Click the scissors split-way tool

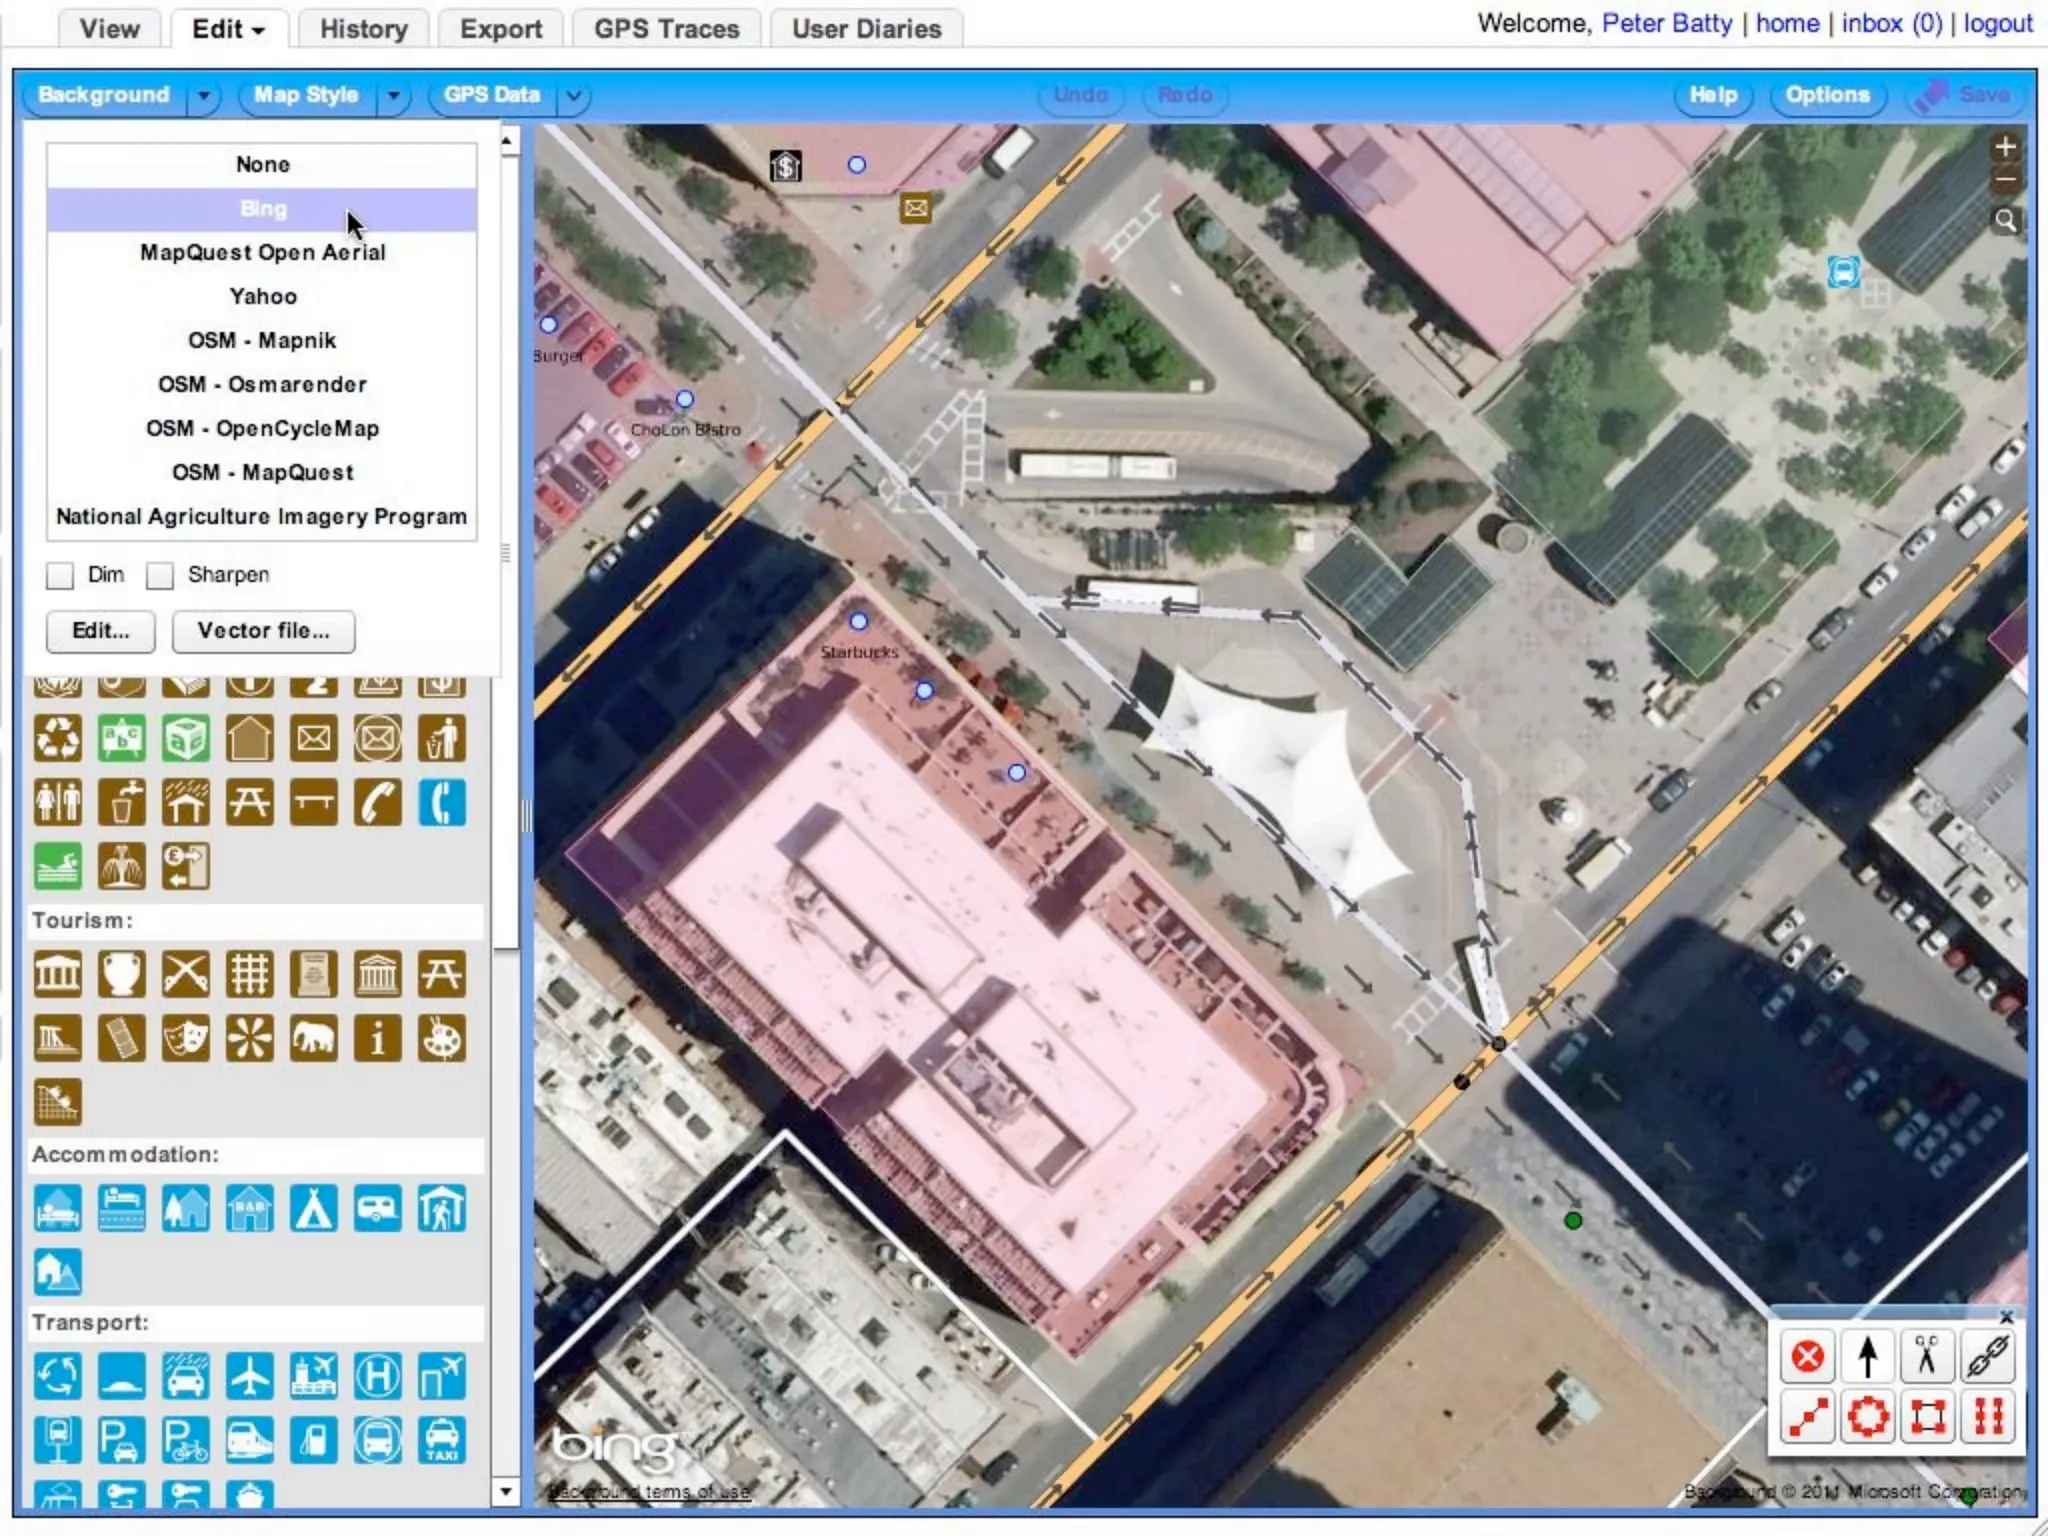1927,1356
